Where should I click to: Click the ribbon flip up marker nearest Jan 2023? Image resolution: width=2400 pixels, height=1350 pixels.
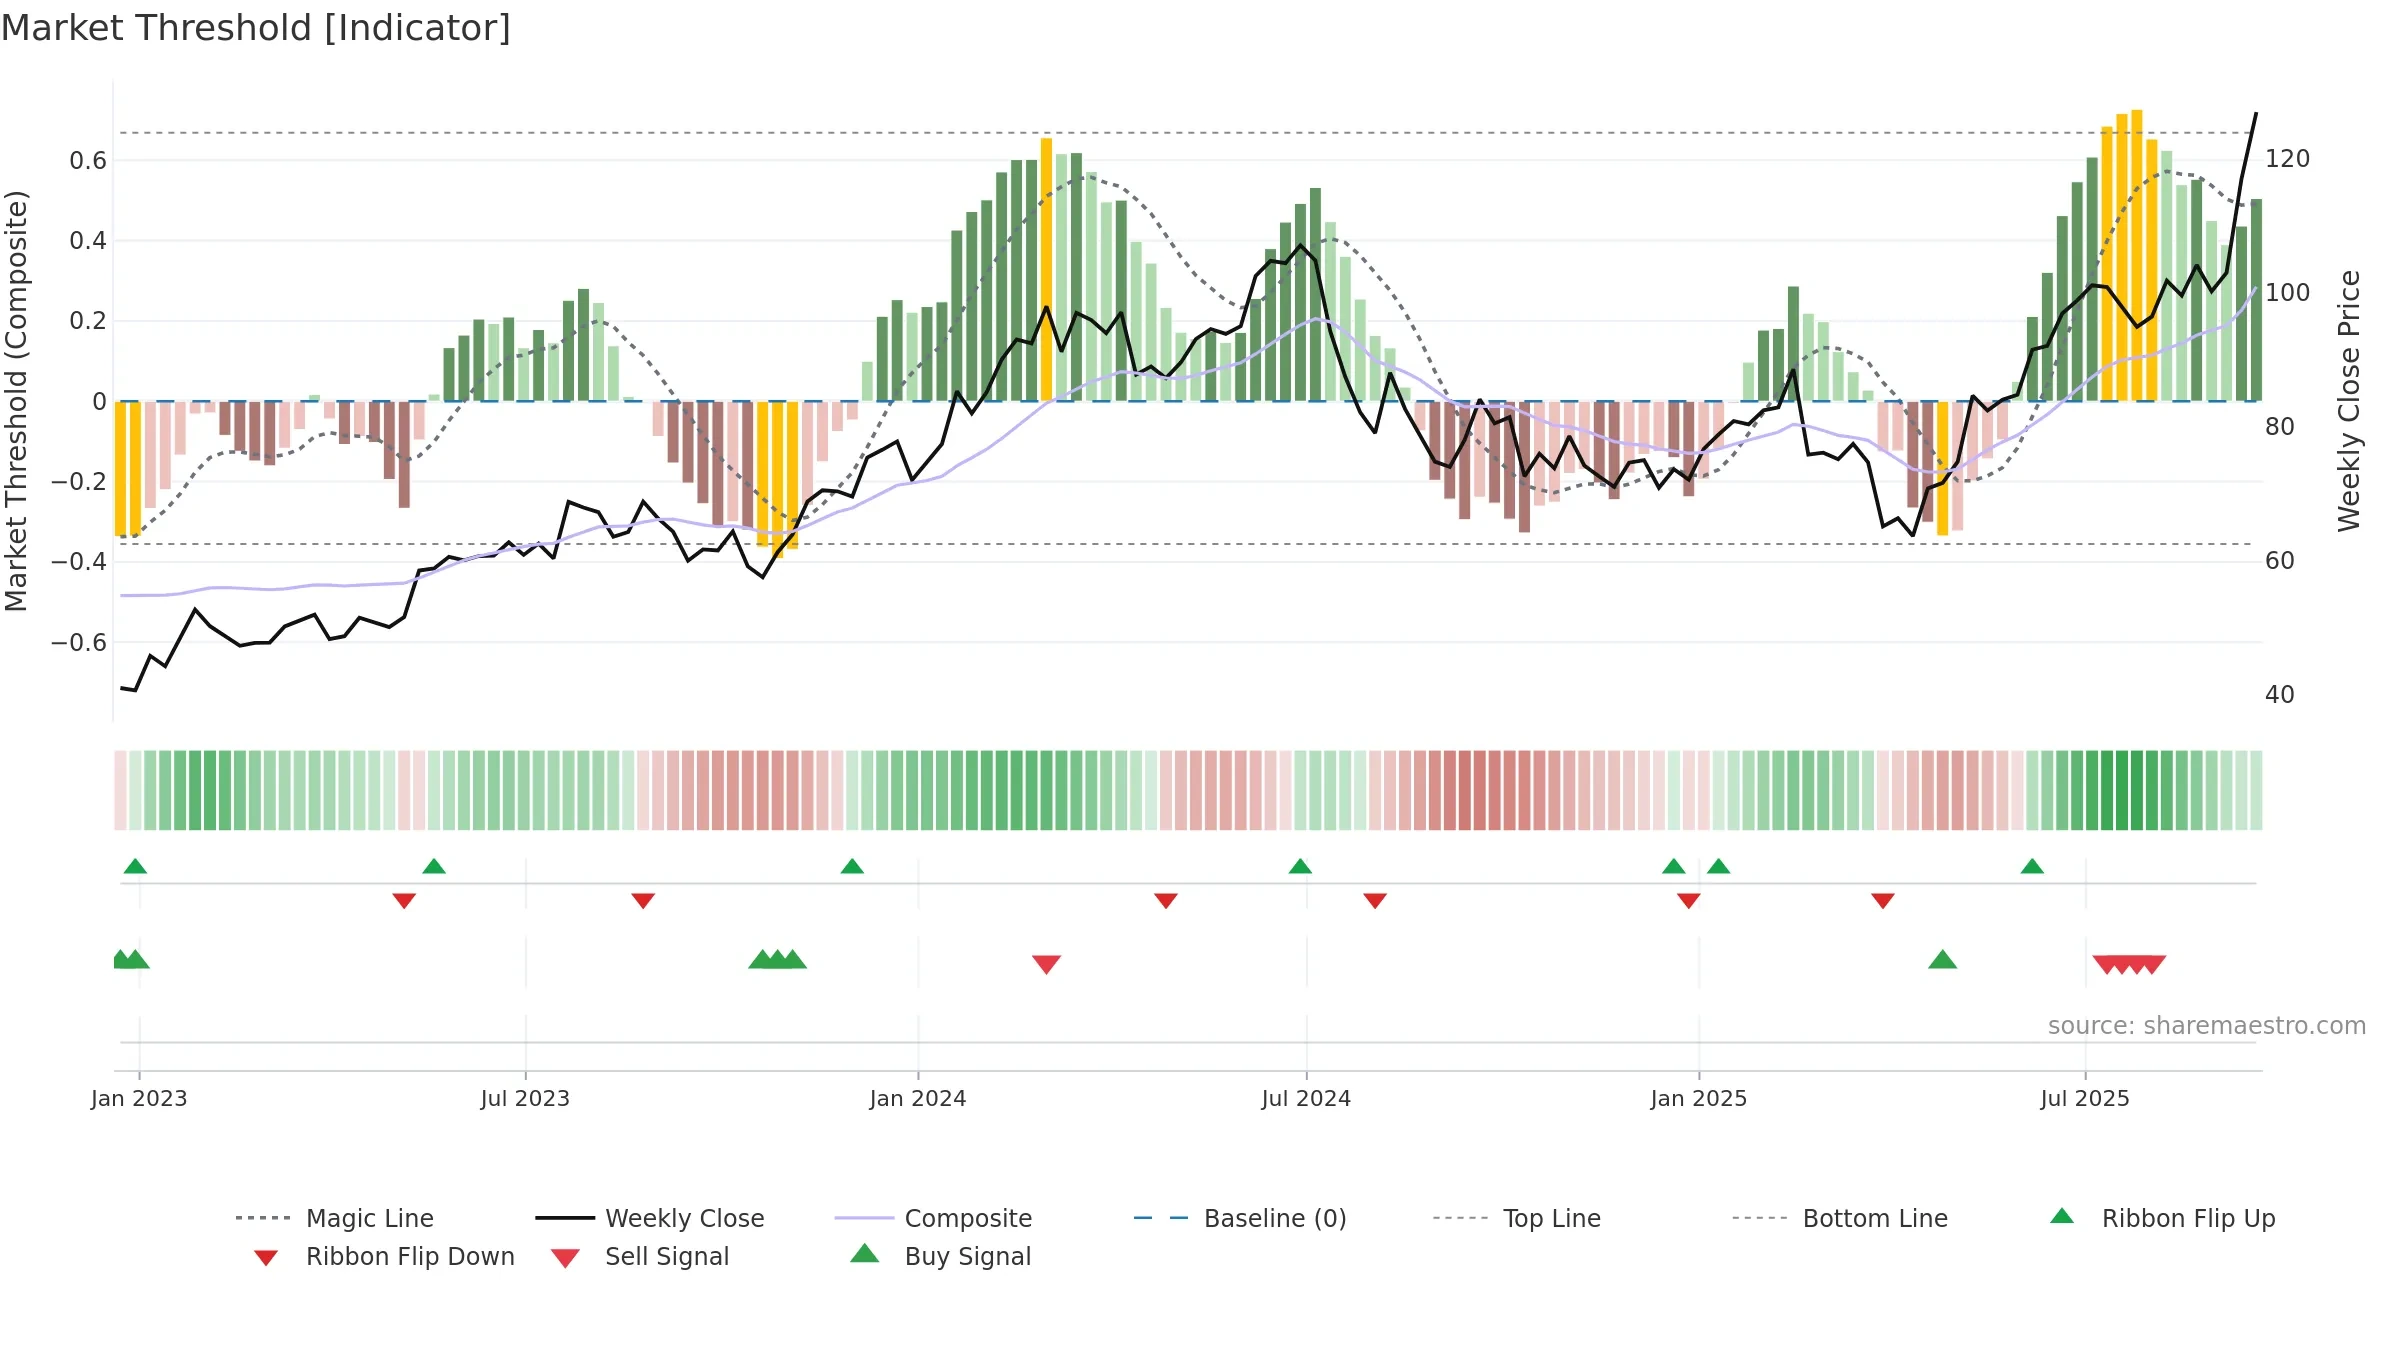tap(135, 866)
